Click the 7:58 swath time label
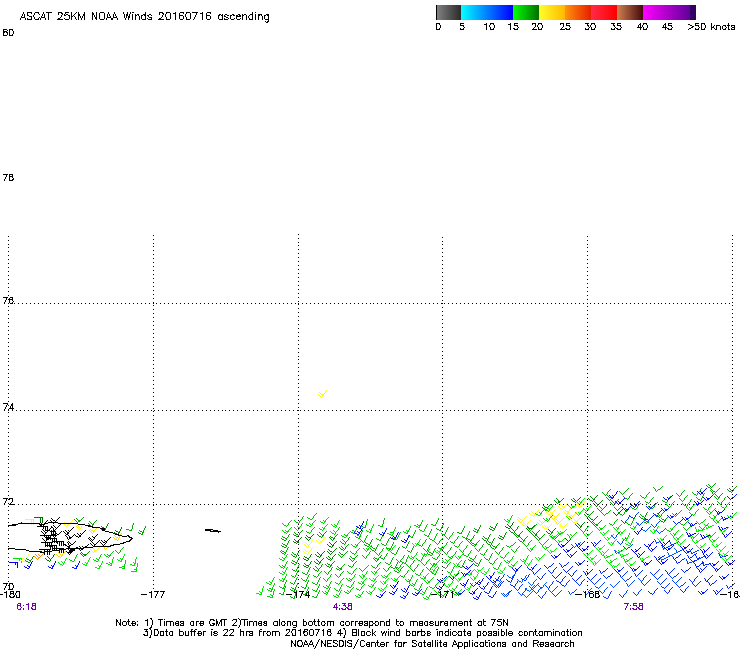This screenshot has height=650, width=740. point(633,607)
